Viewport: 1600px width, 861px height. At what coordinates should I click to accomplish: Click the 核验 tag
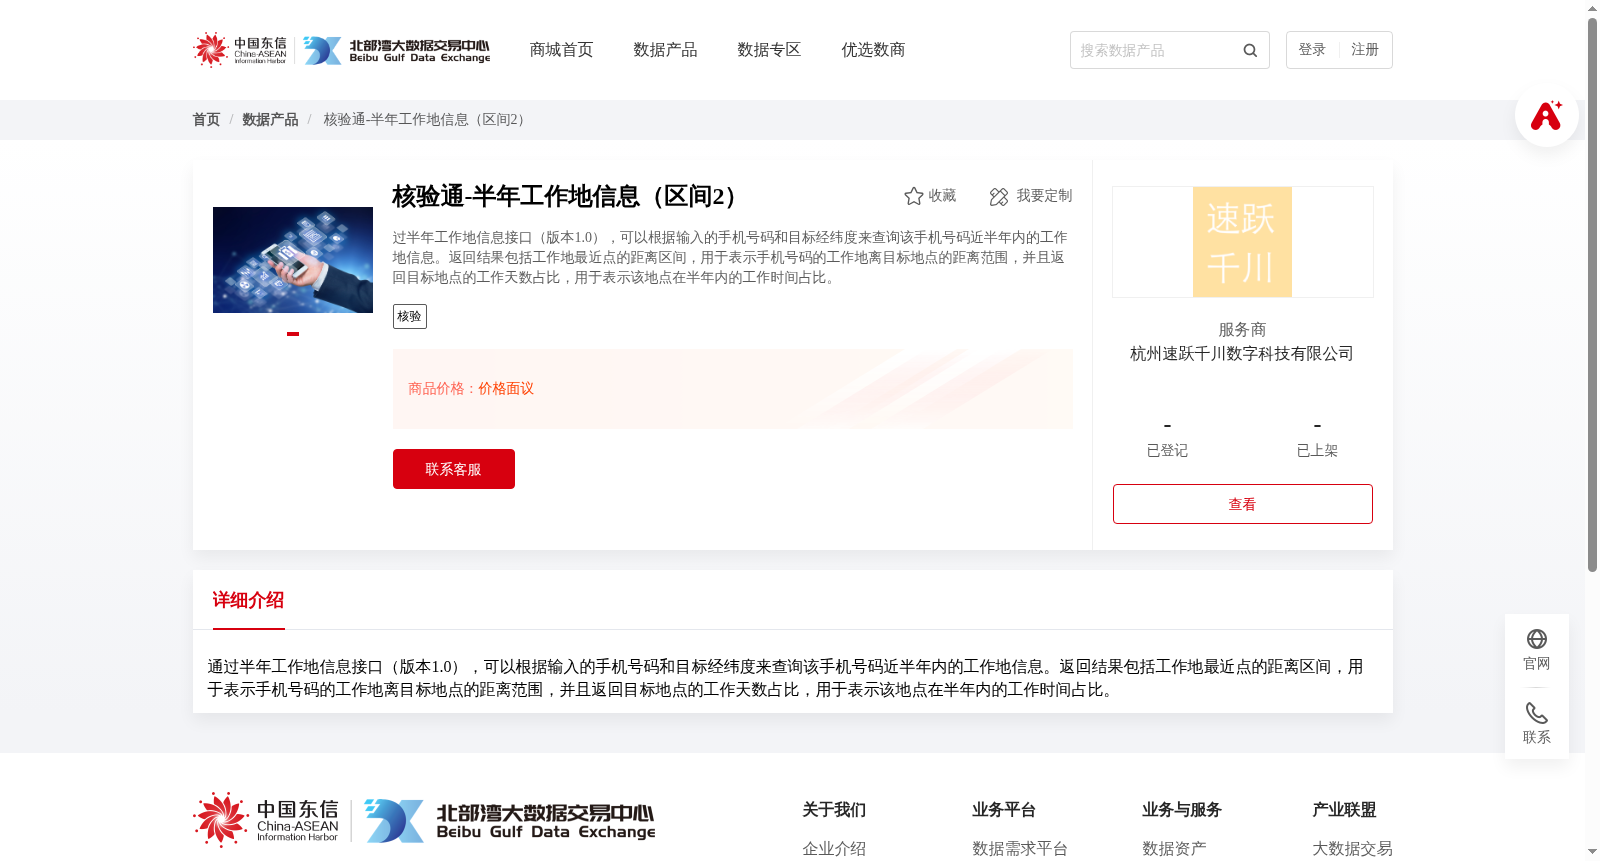[x=410, y=317]
